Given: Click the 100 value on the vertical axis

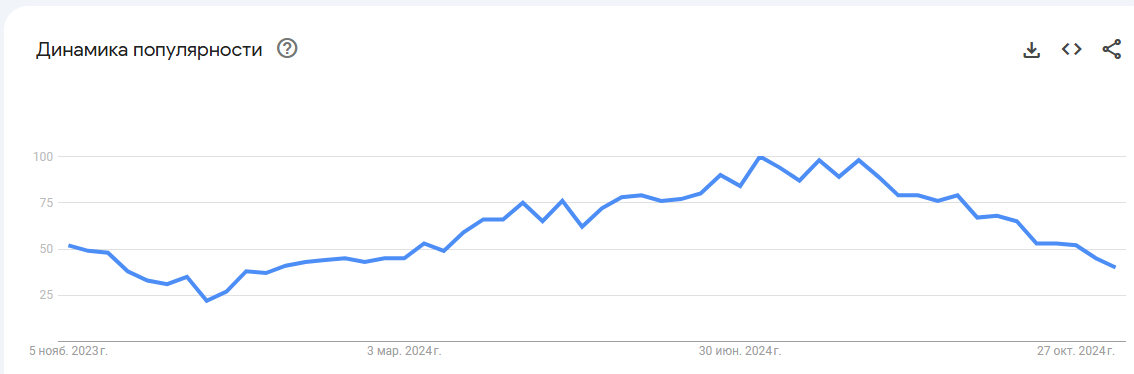Looking at the screenshot, I should pyautogui.click(x=40, y=156).
